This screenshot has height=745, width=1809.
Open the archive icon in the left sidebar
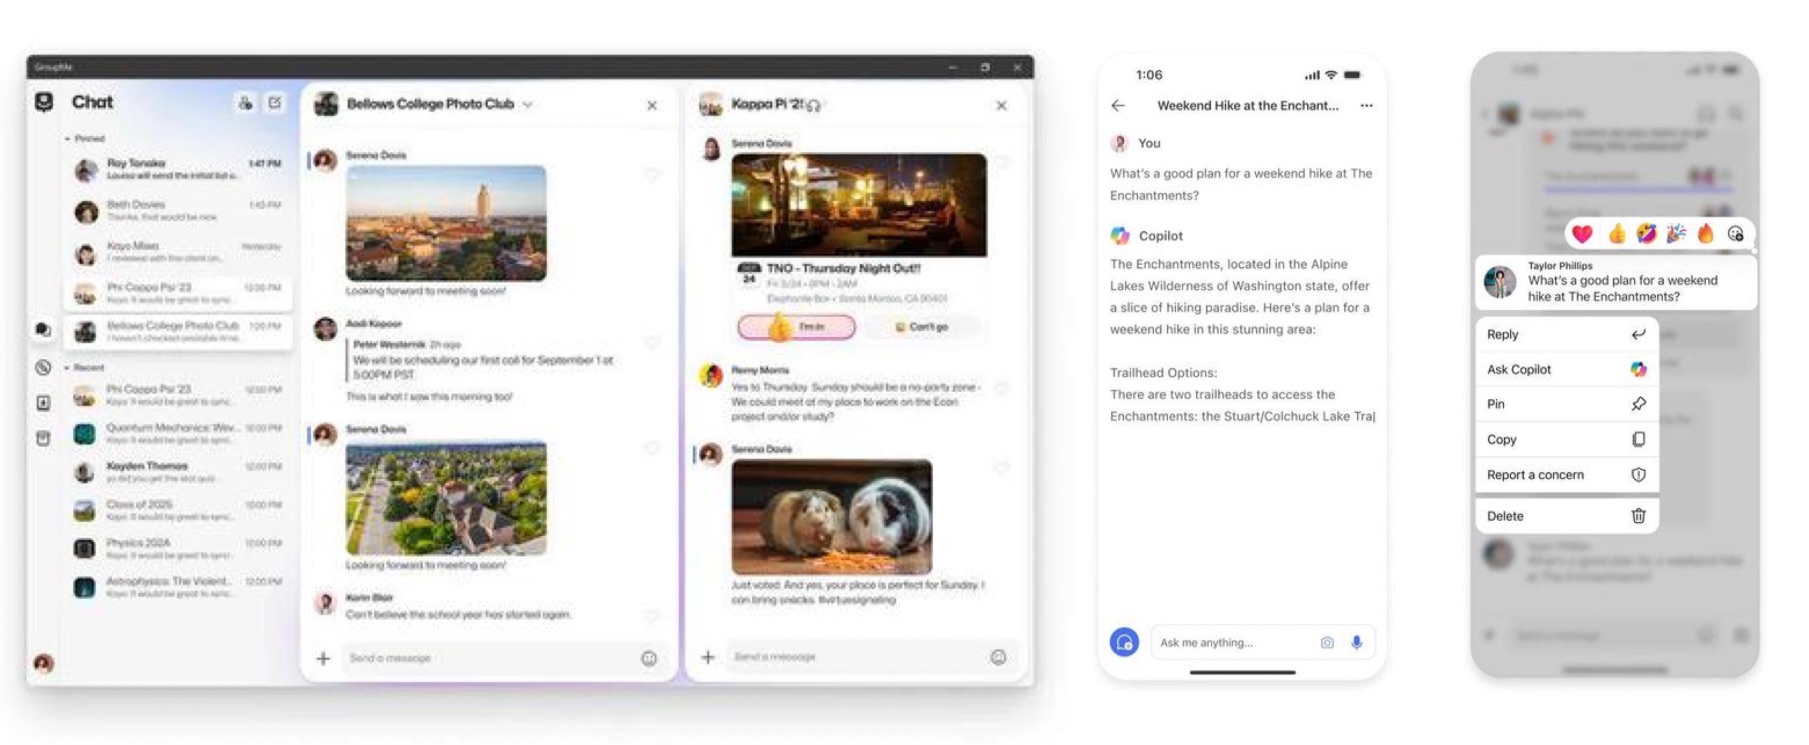[x=43, y=438]
